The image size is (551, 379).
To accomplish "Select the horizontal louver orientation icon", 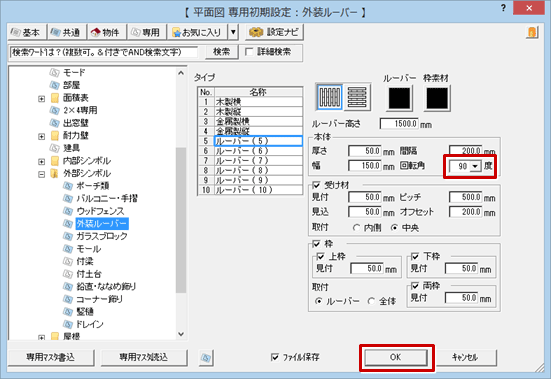I will pos(357,97).
